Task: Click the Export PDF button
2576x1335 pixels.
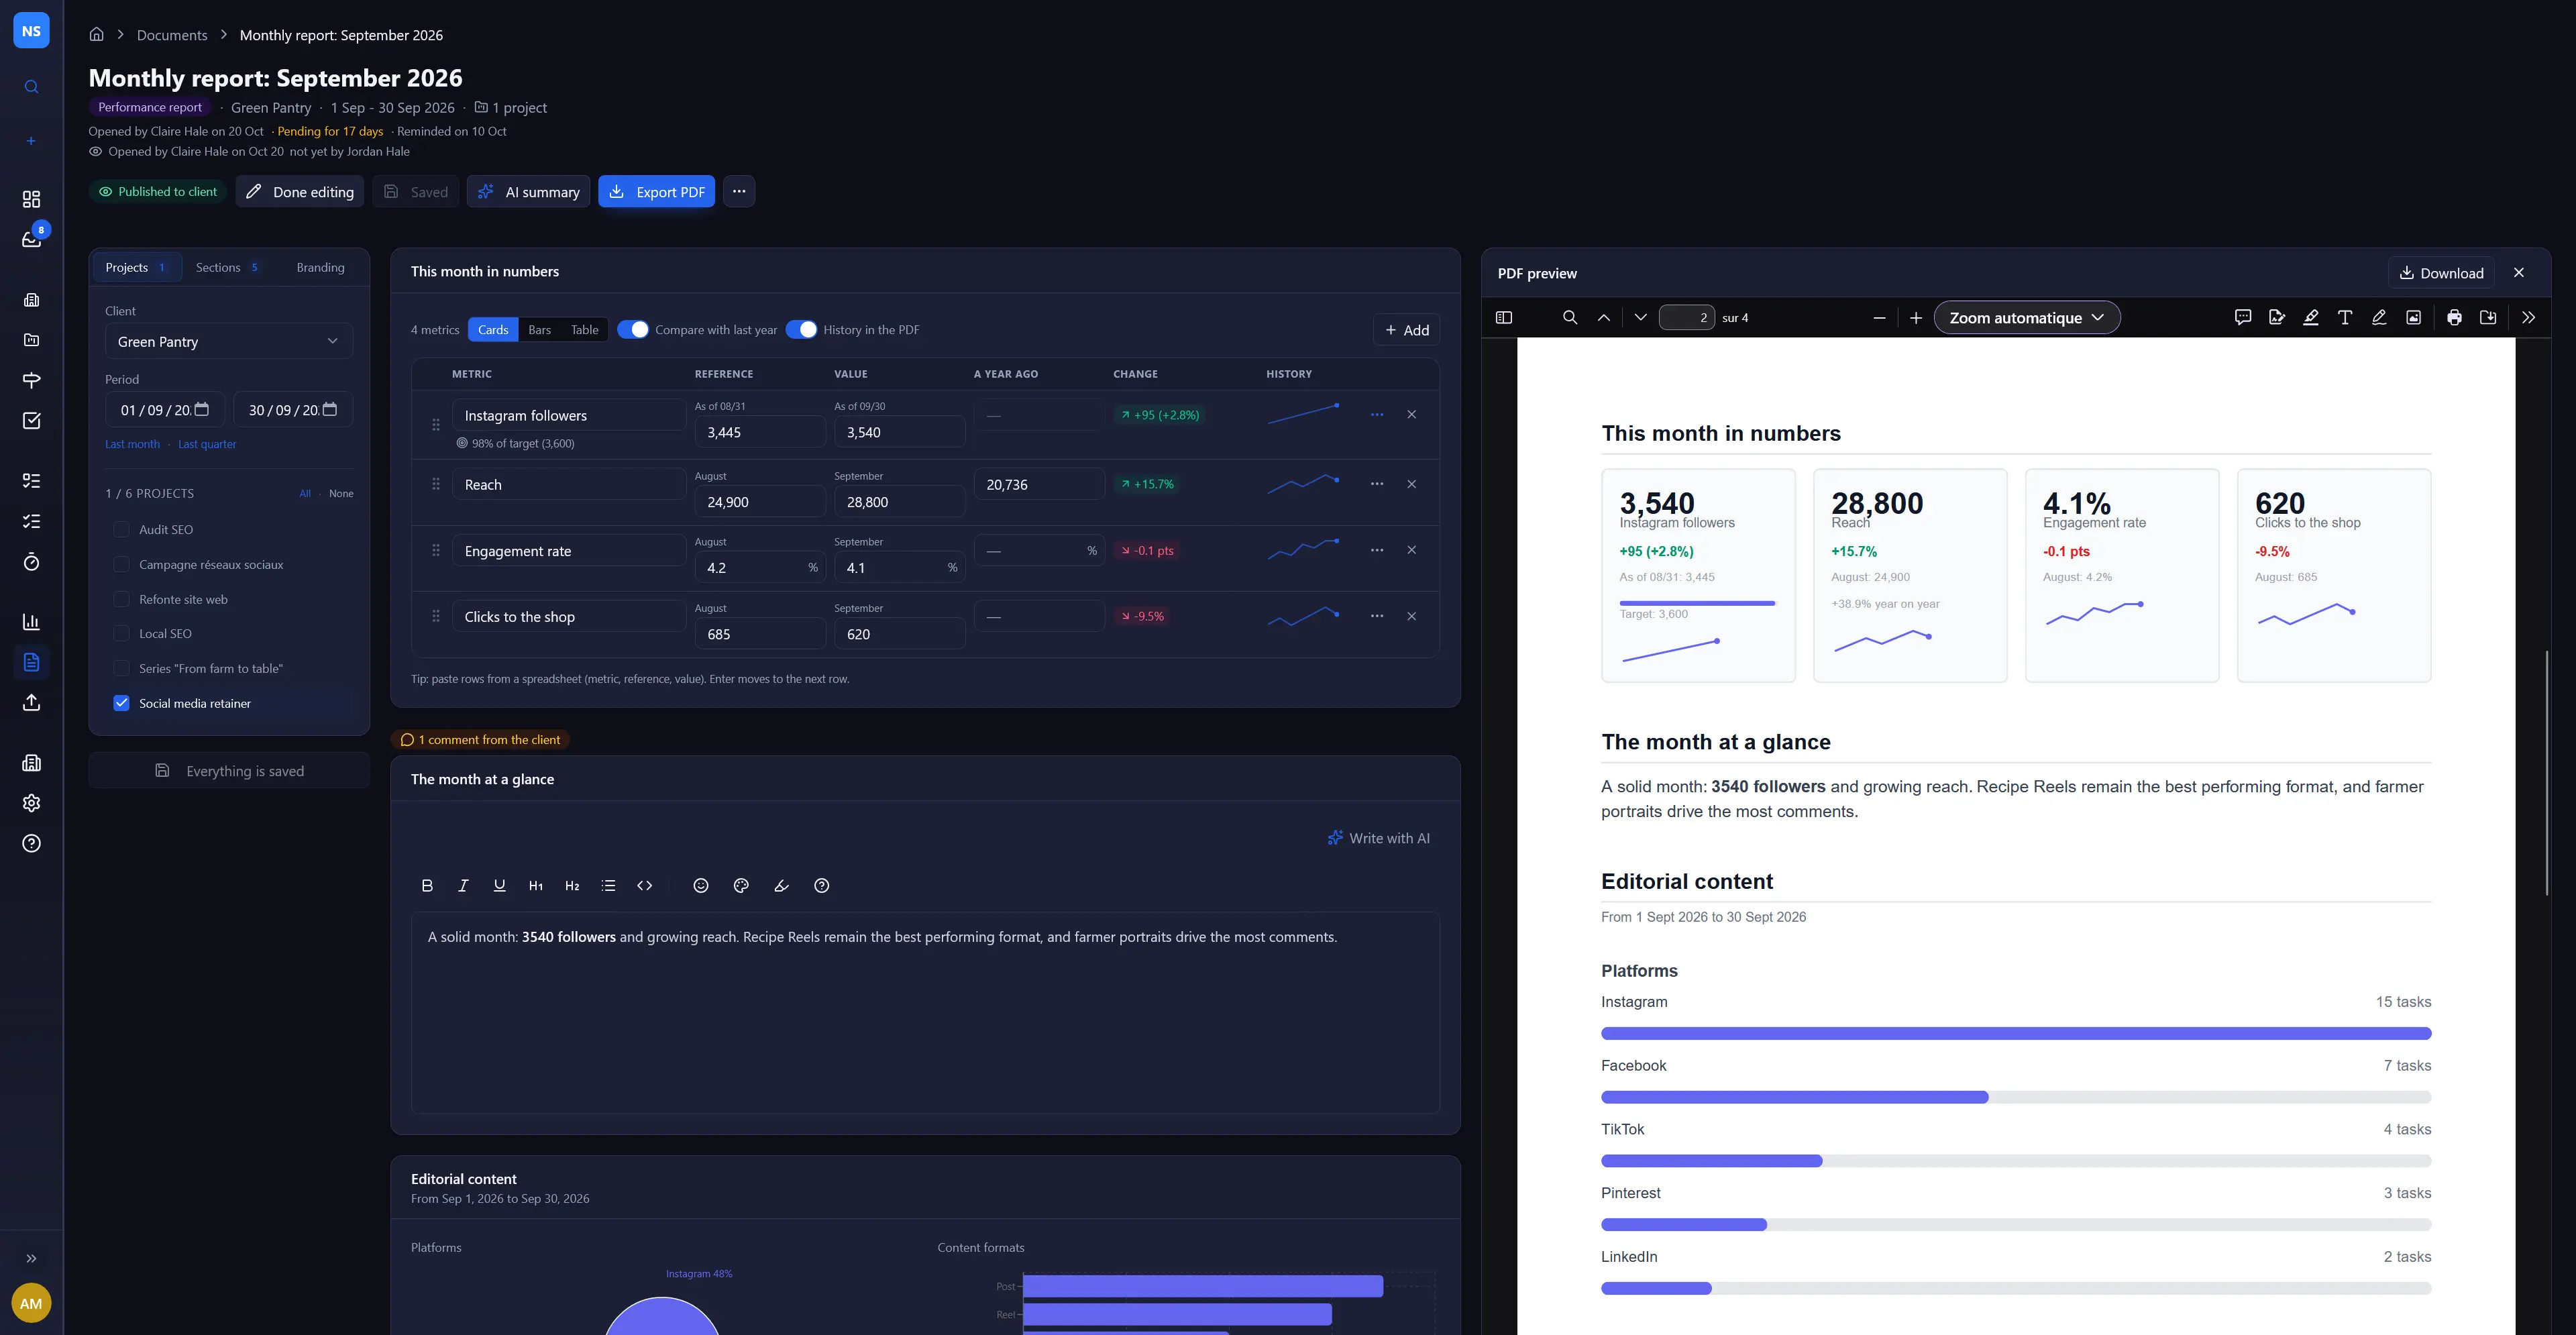Action: tap(656, 192)
